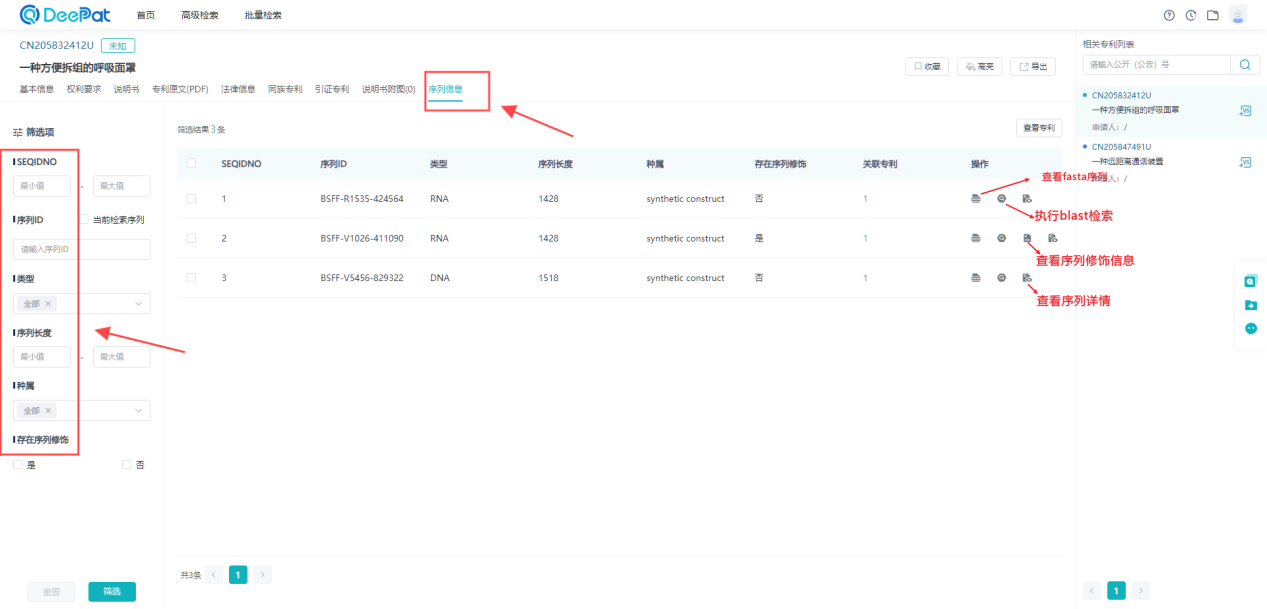Check the 当前检索序列 checkbox
Viewport: 1267px width, 609px height.
coord(84,219)
